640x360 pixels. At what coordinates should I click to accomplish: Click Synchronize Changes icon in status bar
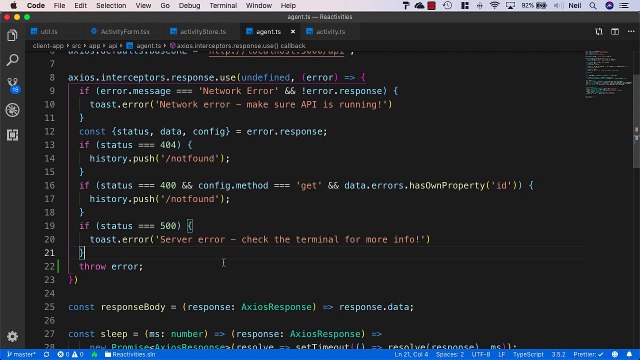pyautogui.click(x=47, y=354)
